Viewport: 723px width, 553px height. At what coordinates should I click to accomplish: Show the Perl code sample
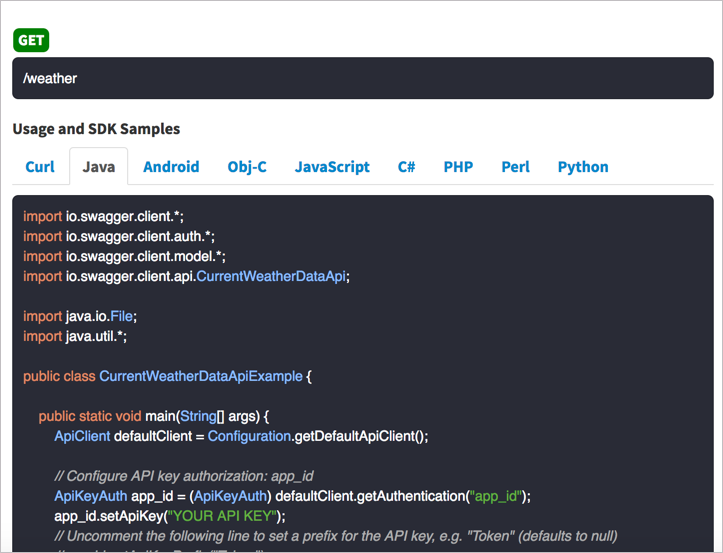pos(515,167)
